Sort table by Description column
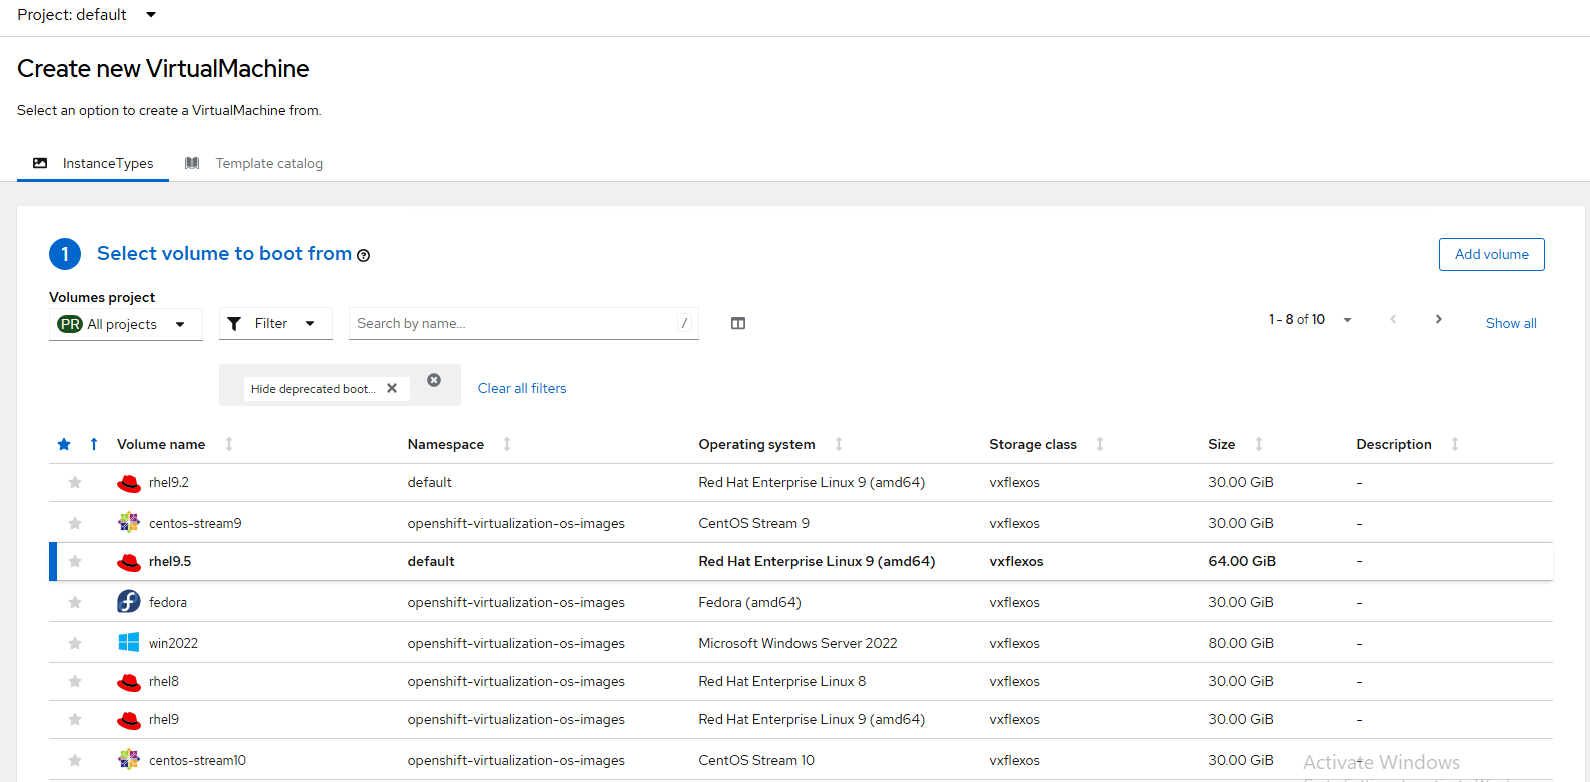Image resolution: width=1590 pixels, height=782 pixels. click(1394, 444)
